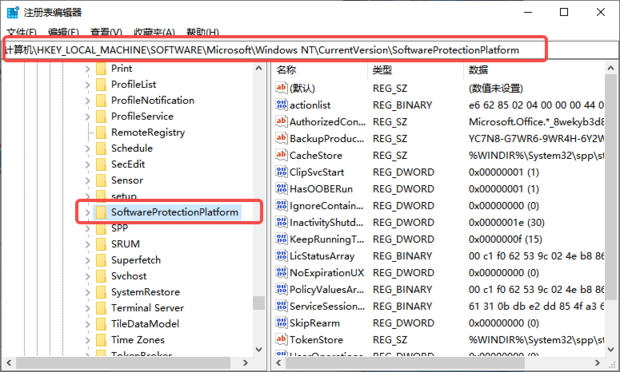Select the SkipRearm DWORD value icon
620x372 pixels.
coord(281,323)
